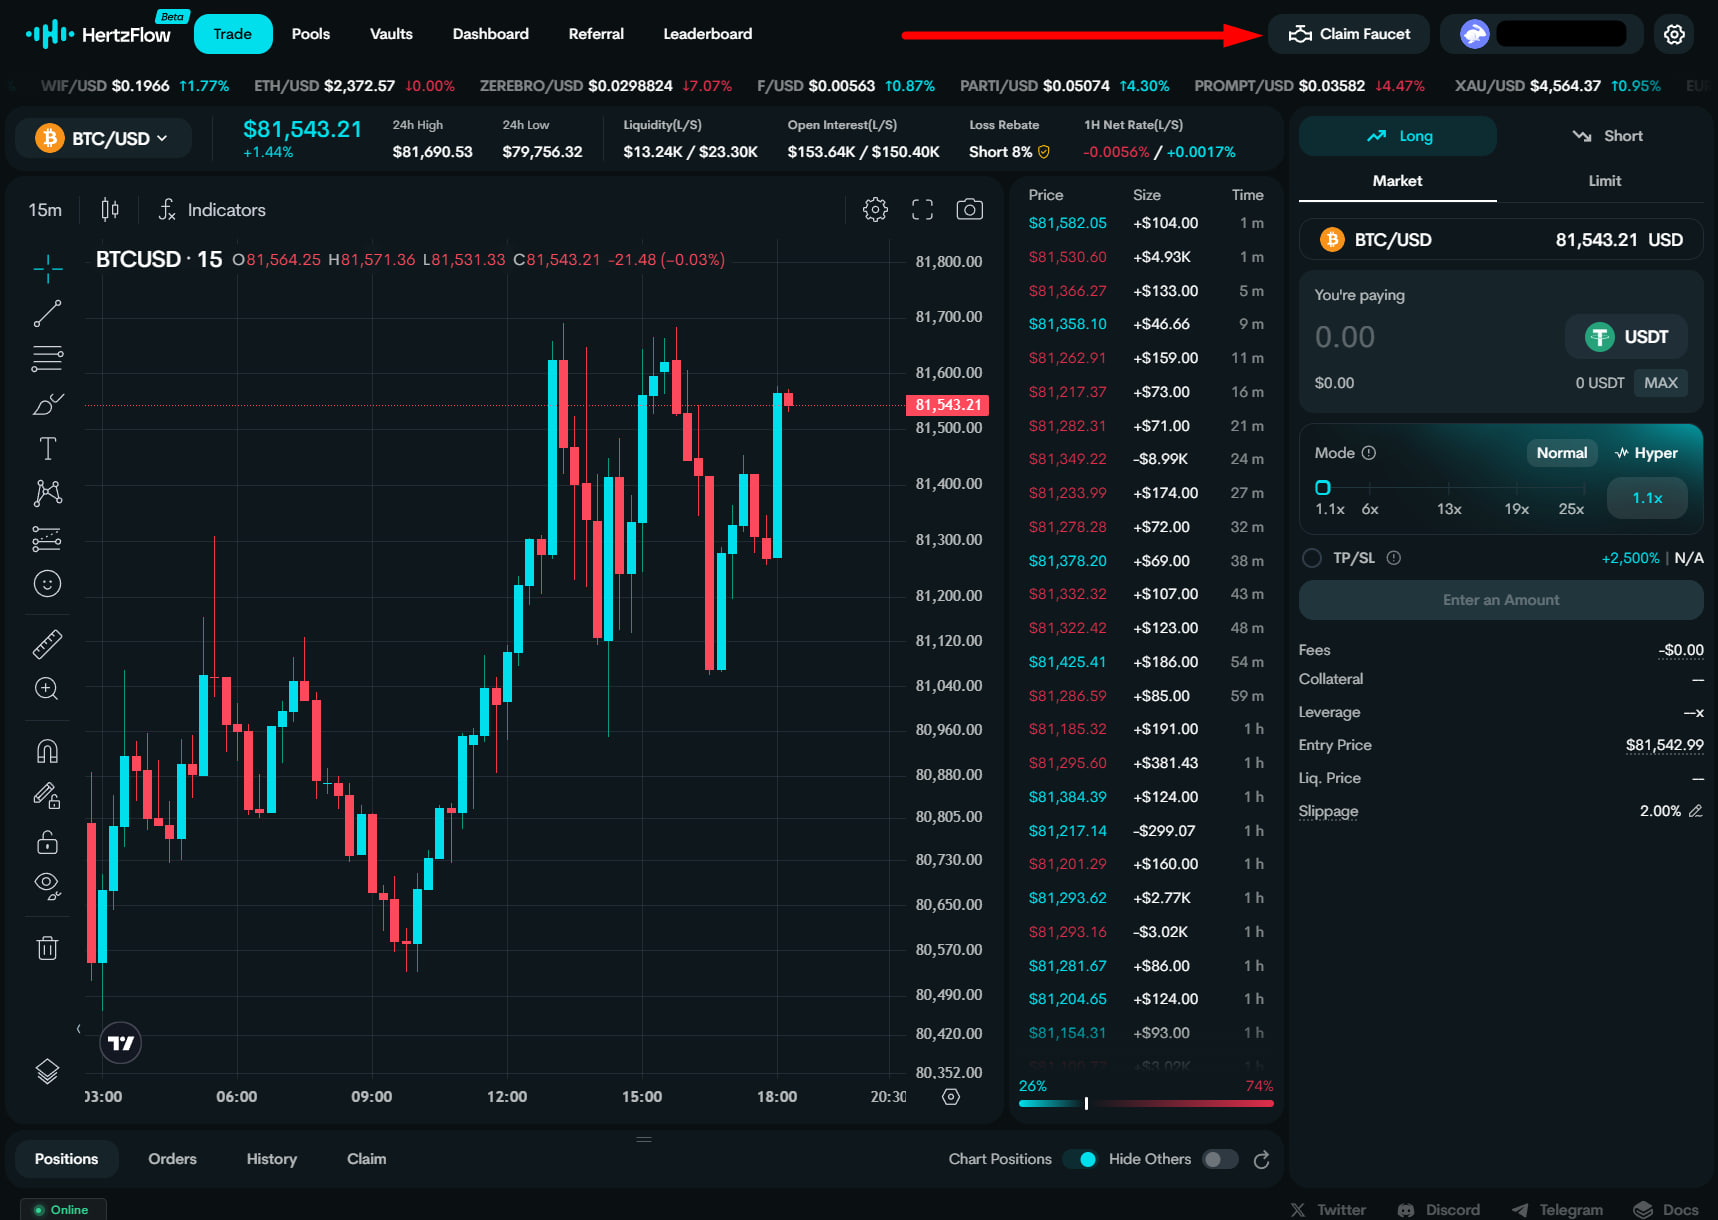Expand the BTC/USD pair selector
1718x1220 pixels.
[103, 138]
